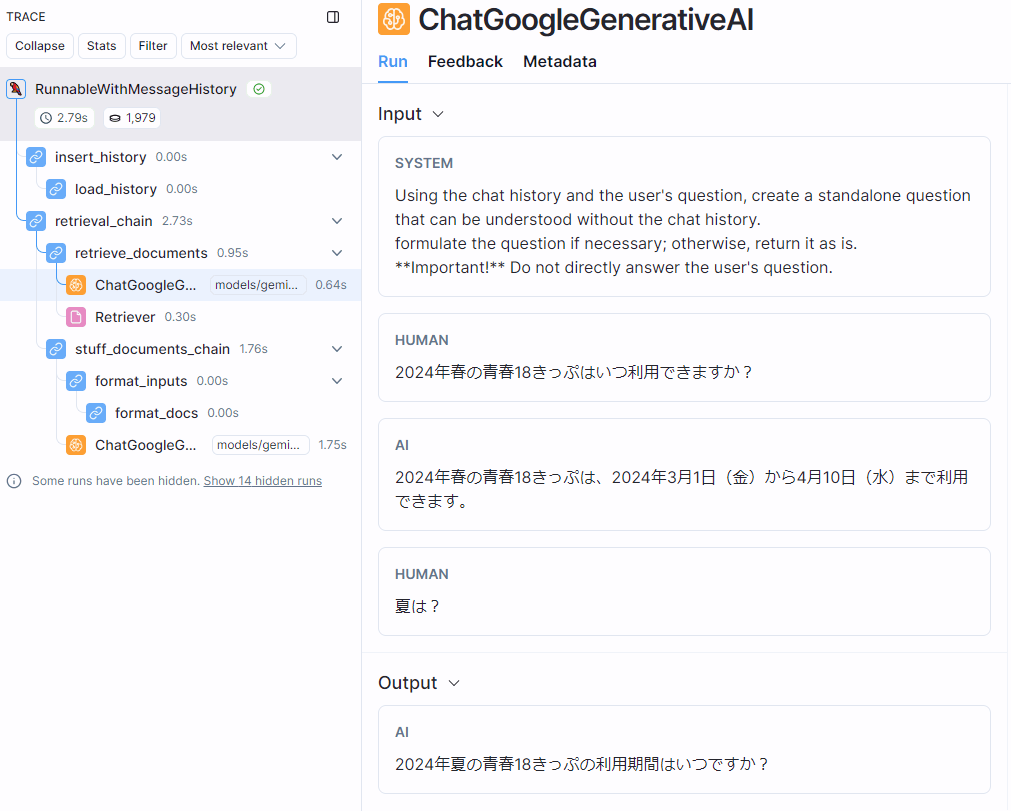This screenshot has height=811, width=1011.
Task: Click the SYSTEM message card
Action: pyautogui.click(x=684, y=217)
